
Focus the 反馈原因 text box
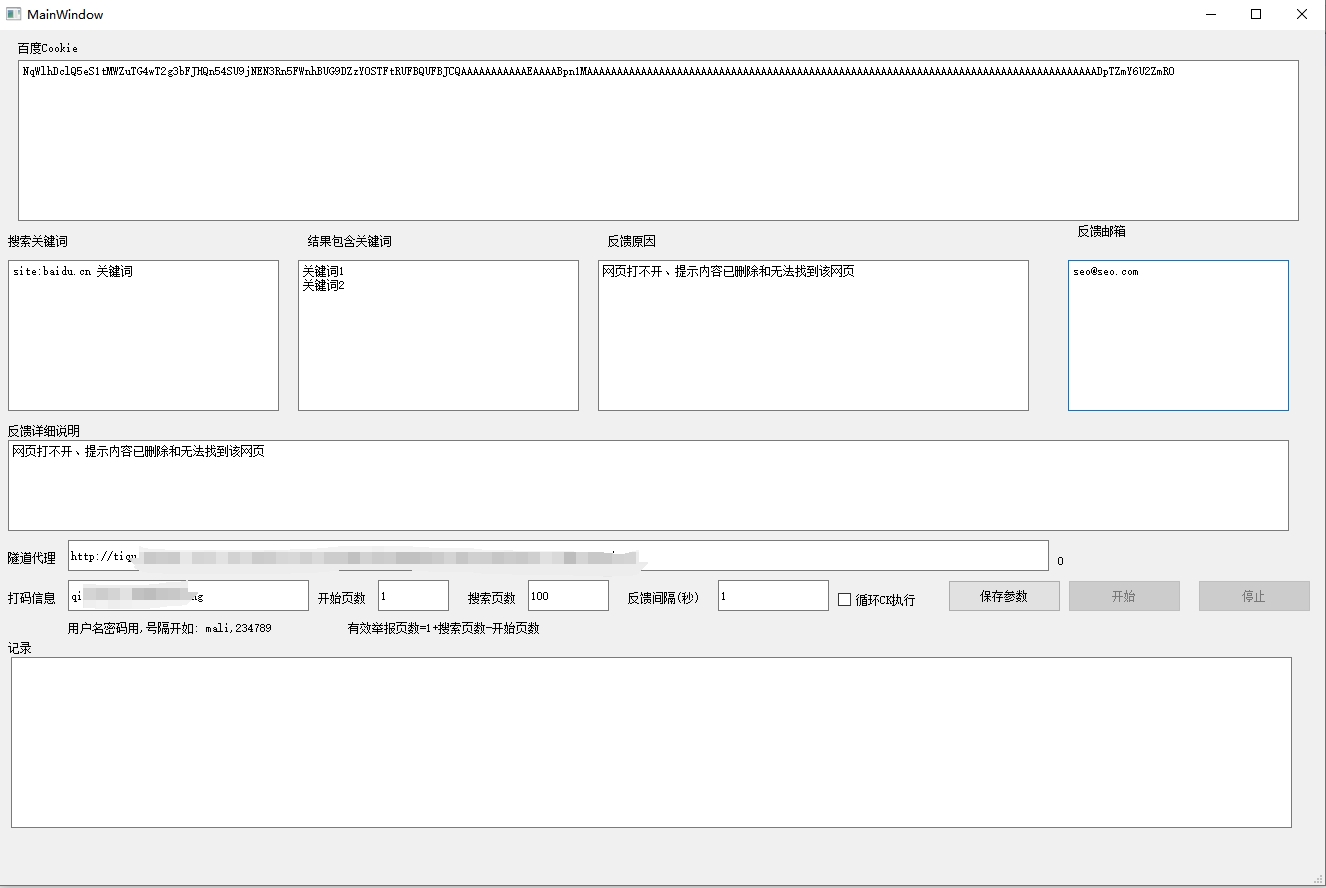pyautogui.click(x=813, y=335)
